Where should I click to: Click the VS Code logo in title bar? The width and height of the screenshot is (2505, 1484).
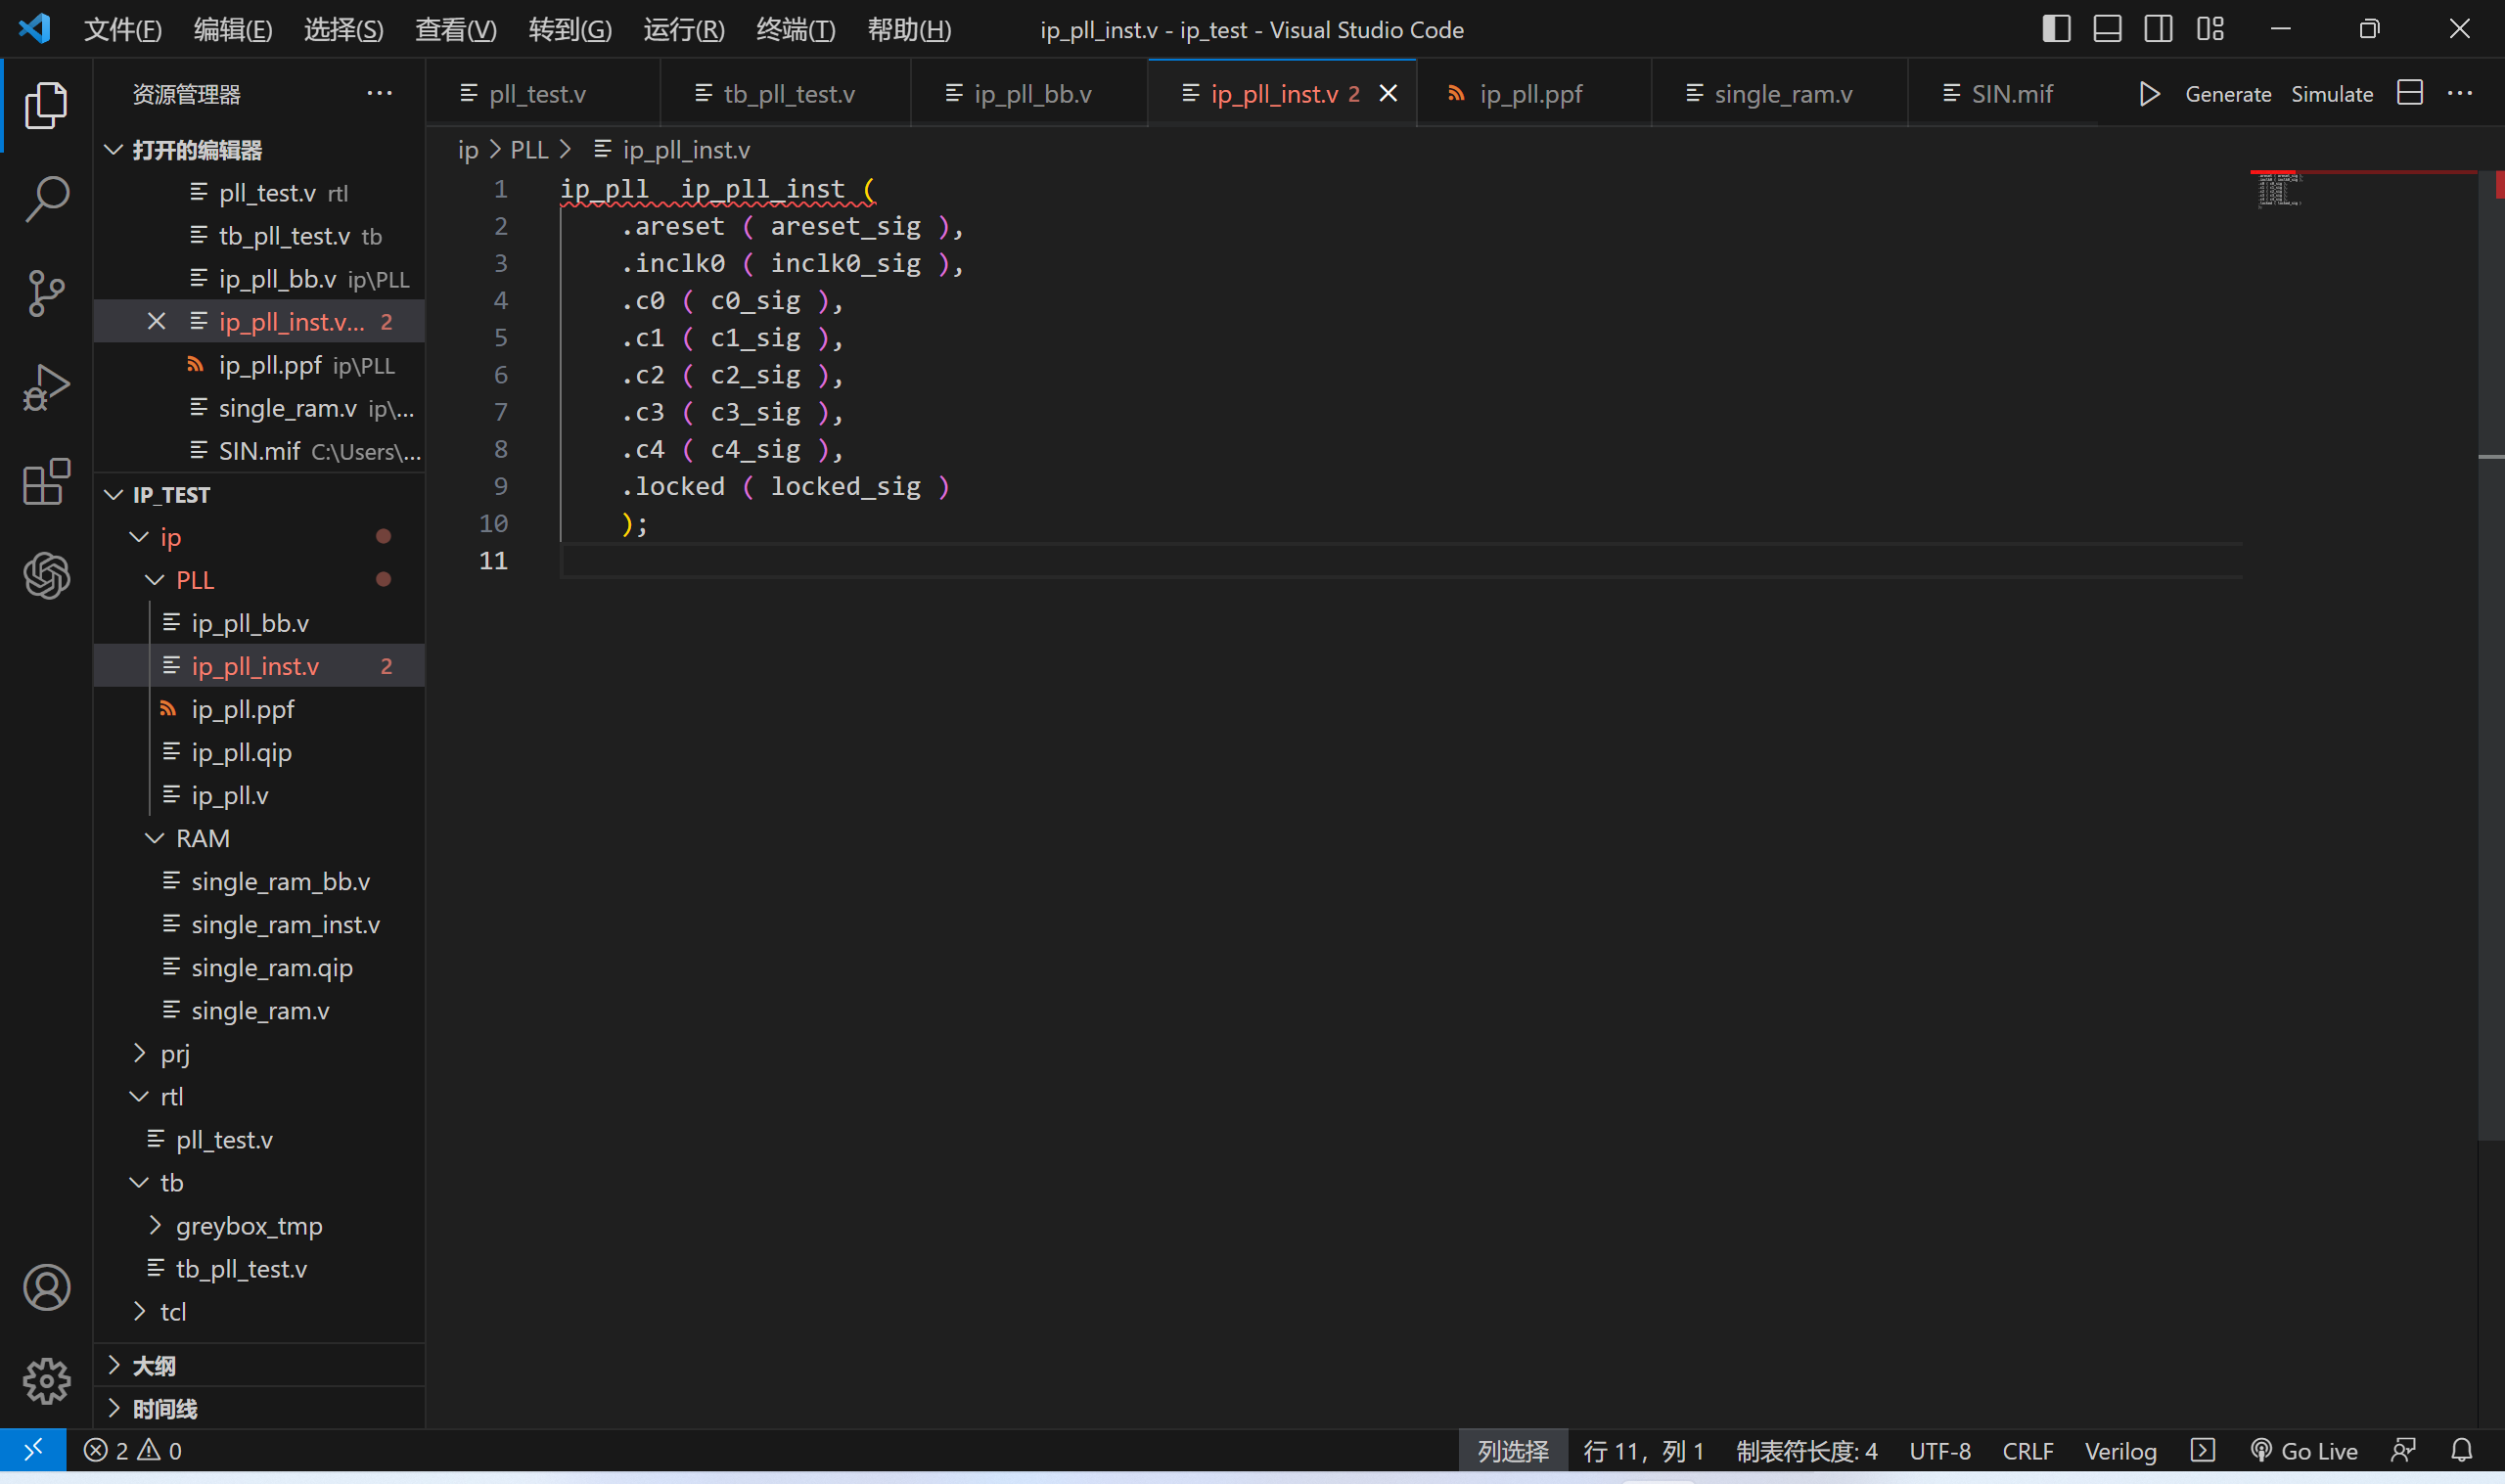[x=35, y=29]
